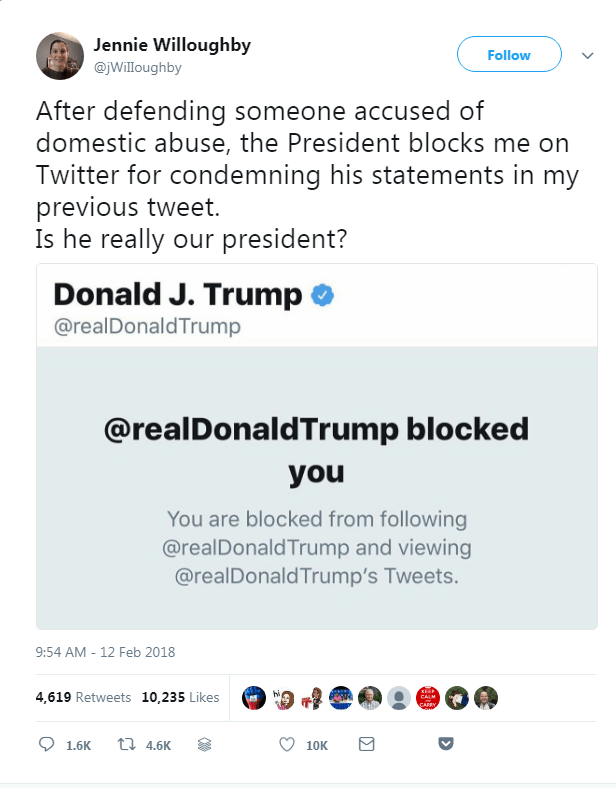Viewport: 616px width, 788px height.
Task: Expand the tweet options chevron menu
Action: 587,56
